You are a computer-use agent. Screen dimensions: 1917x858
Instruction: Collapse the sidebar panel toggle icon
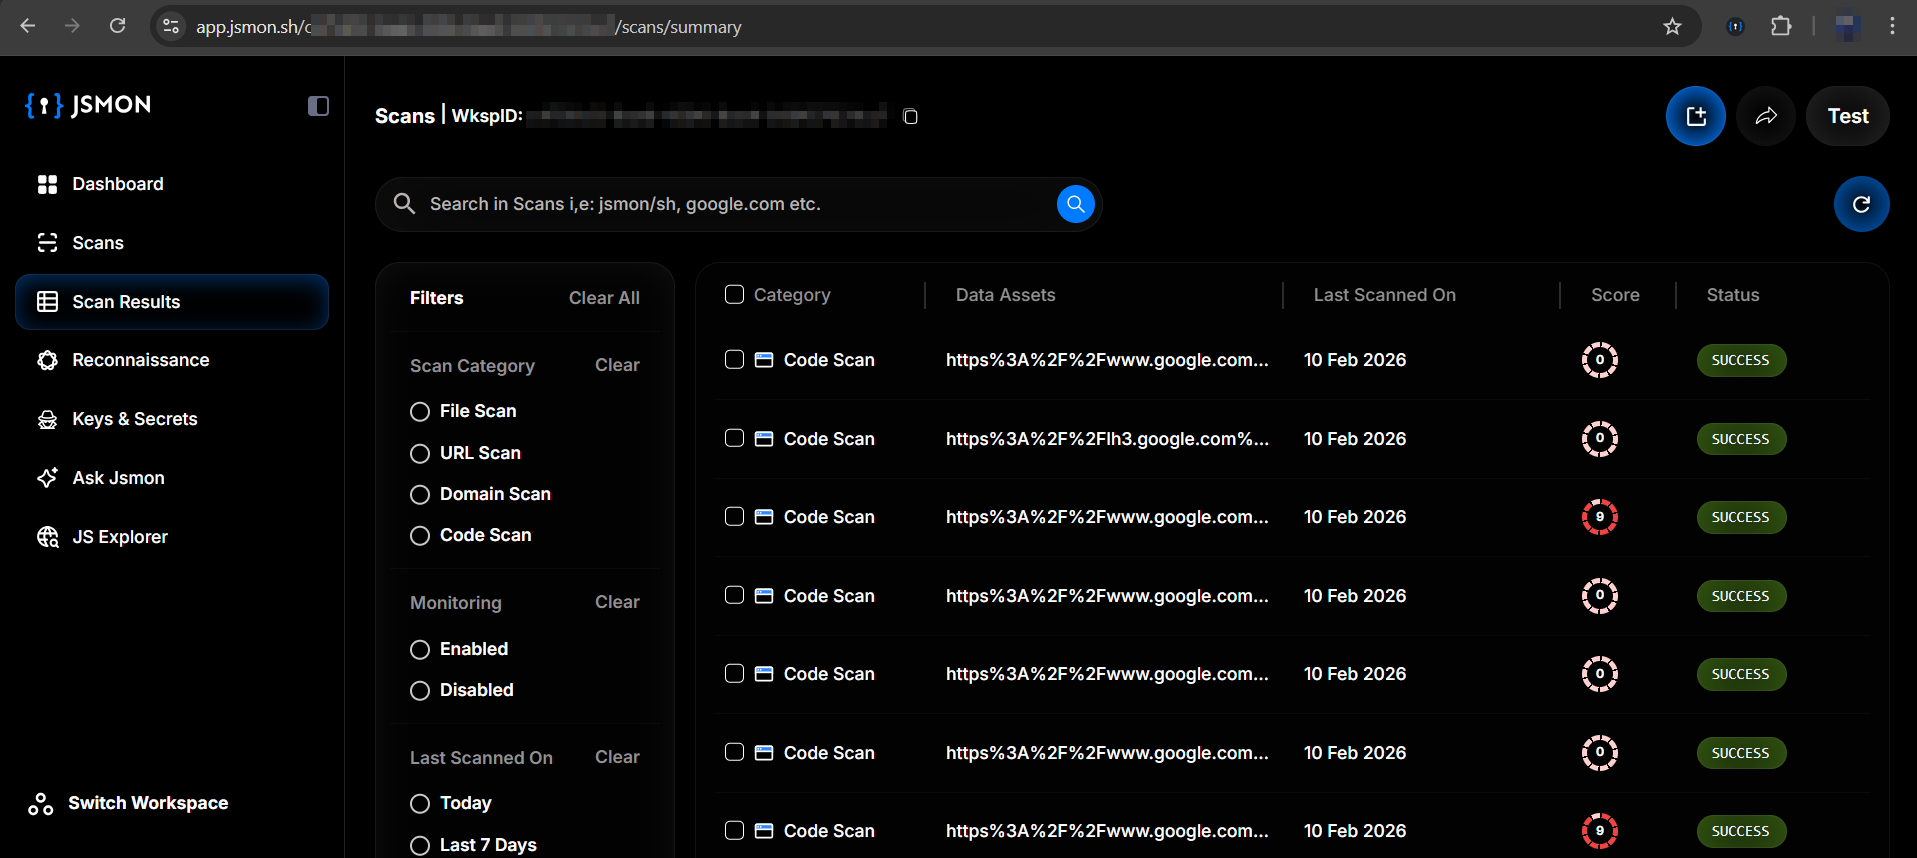click(x=318, y=106)
